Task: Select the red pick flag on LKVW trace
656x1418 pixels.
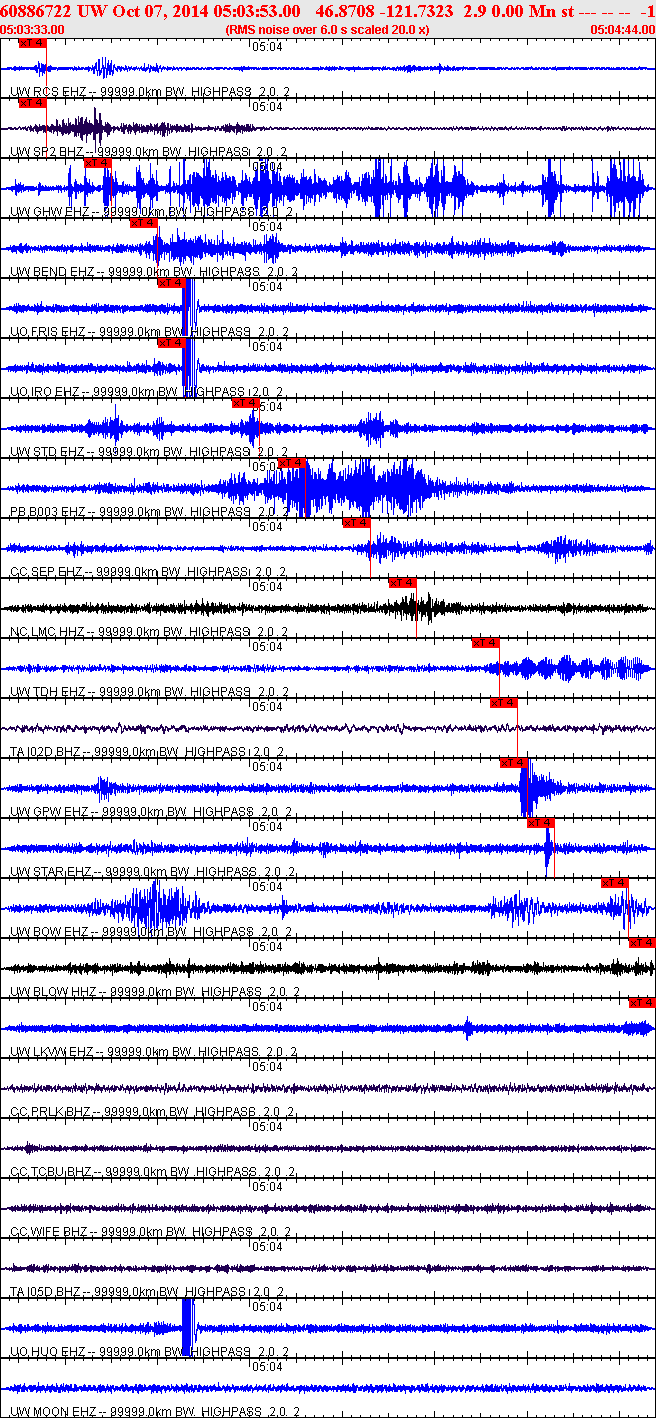Action: point(641,1003)
